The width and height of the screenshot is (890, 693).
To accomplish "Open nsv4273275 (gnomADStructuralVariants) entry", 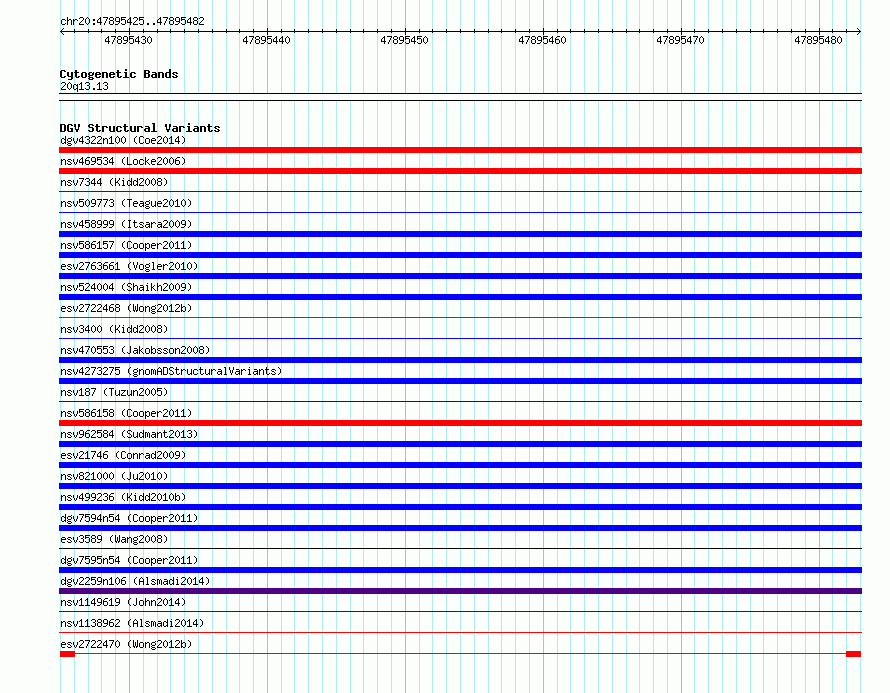I will pos(171,371).
